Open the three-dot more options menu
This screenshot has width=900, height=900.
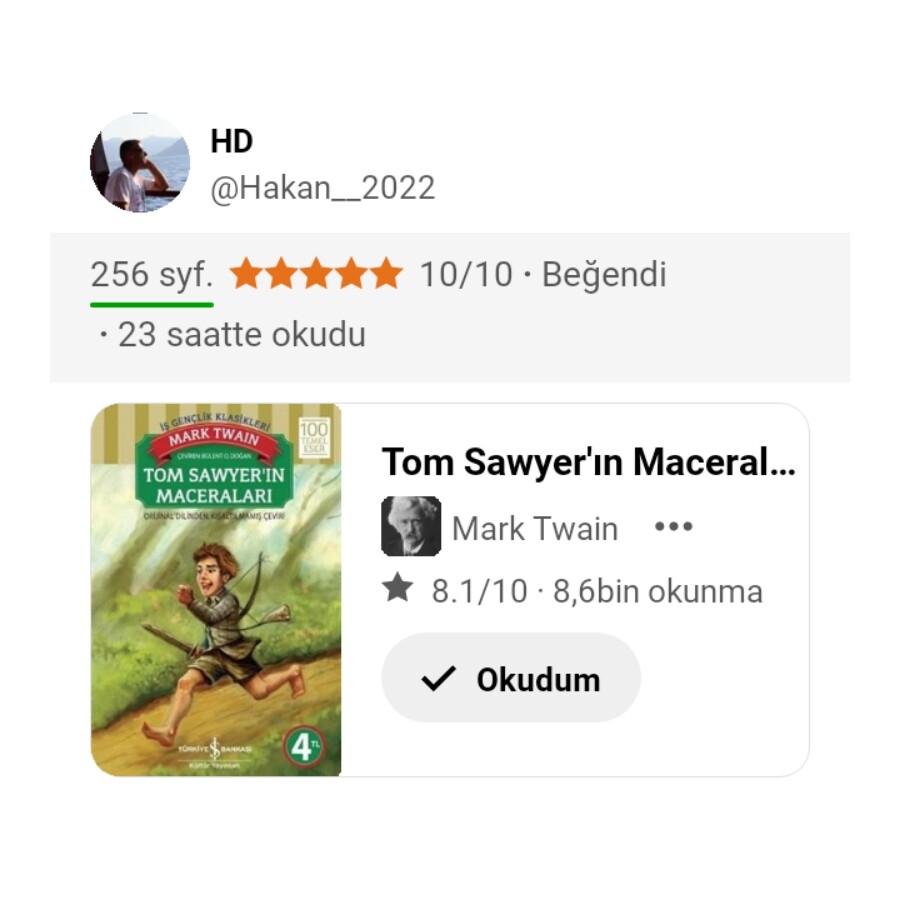pyautogui.click(x=674, y=526)
